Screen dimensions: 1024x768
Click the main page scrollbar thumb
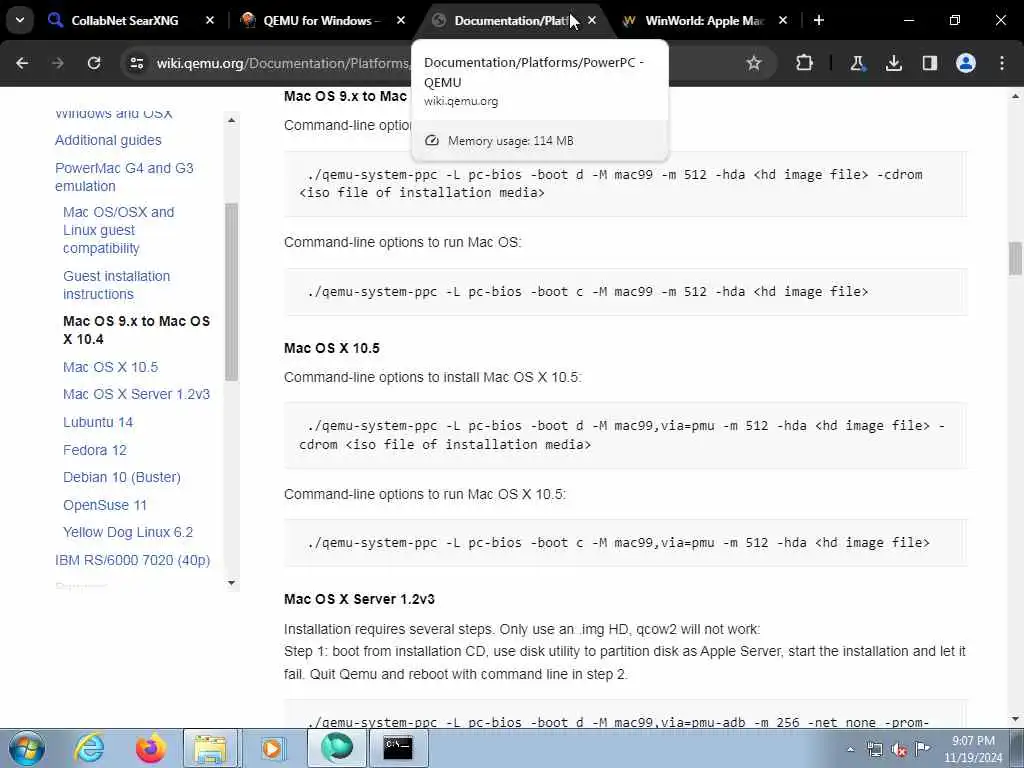[x=1015, y=259]
